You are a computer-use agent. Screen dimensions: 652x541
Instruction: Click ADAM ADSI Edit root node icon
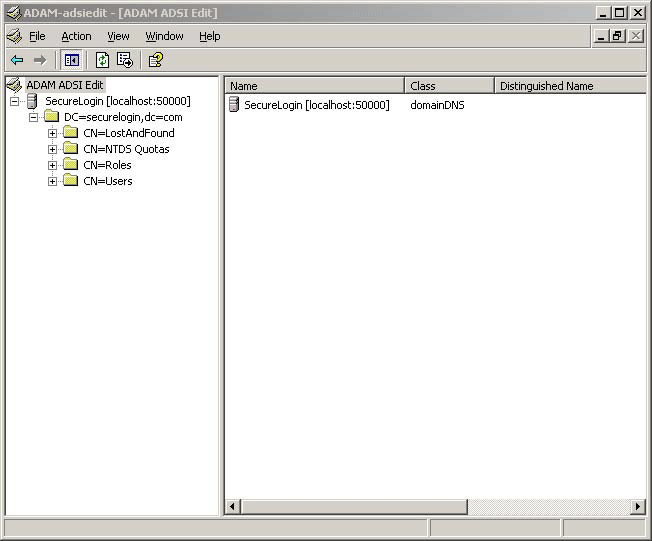tap(14, 85)
